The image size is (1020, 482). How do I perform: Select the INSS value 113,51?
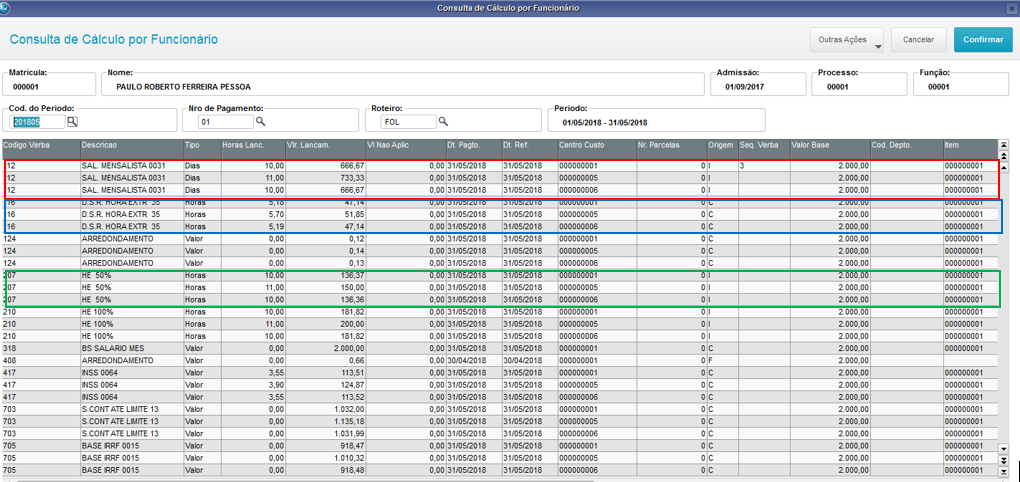pos(325,373)
